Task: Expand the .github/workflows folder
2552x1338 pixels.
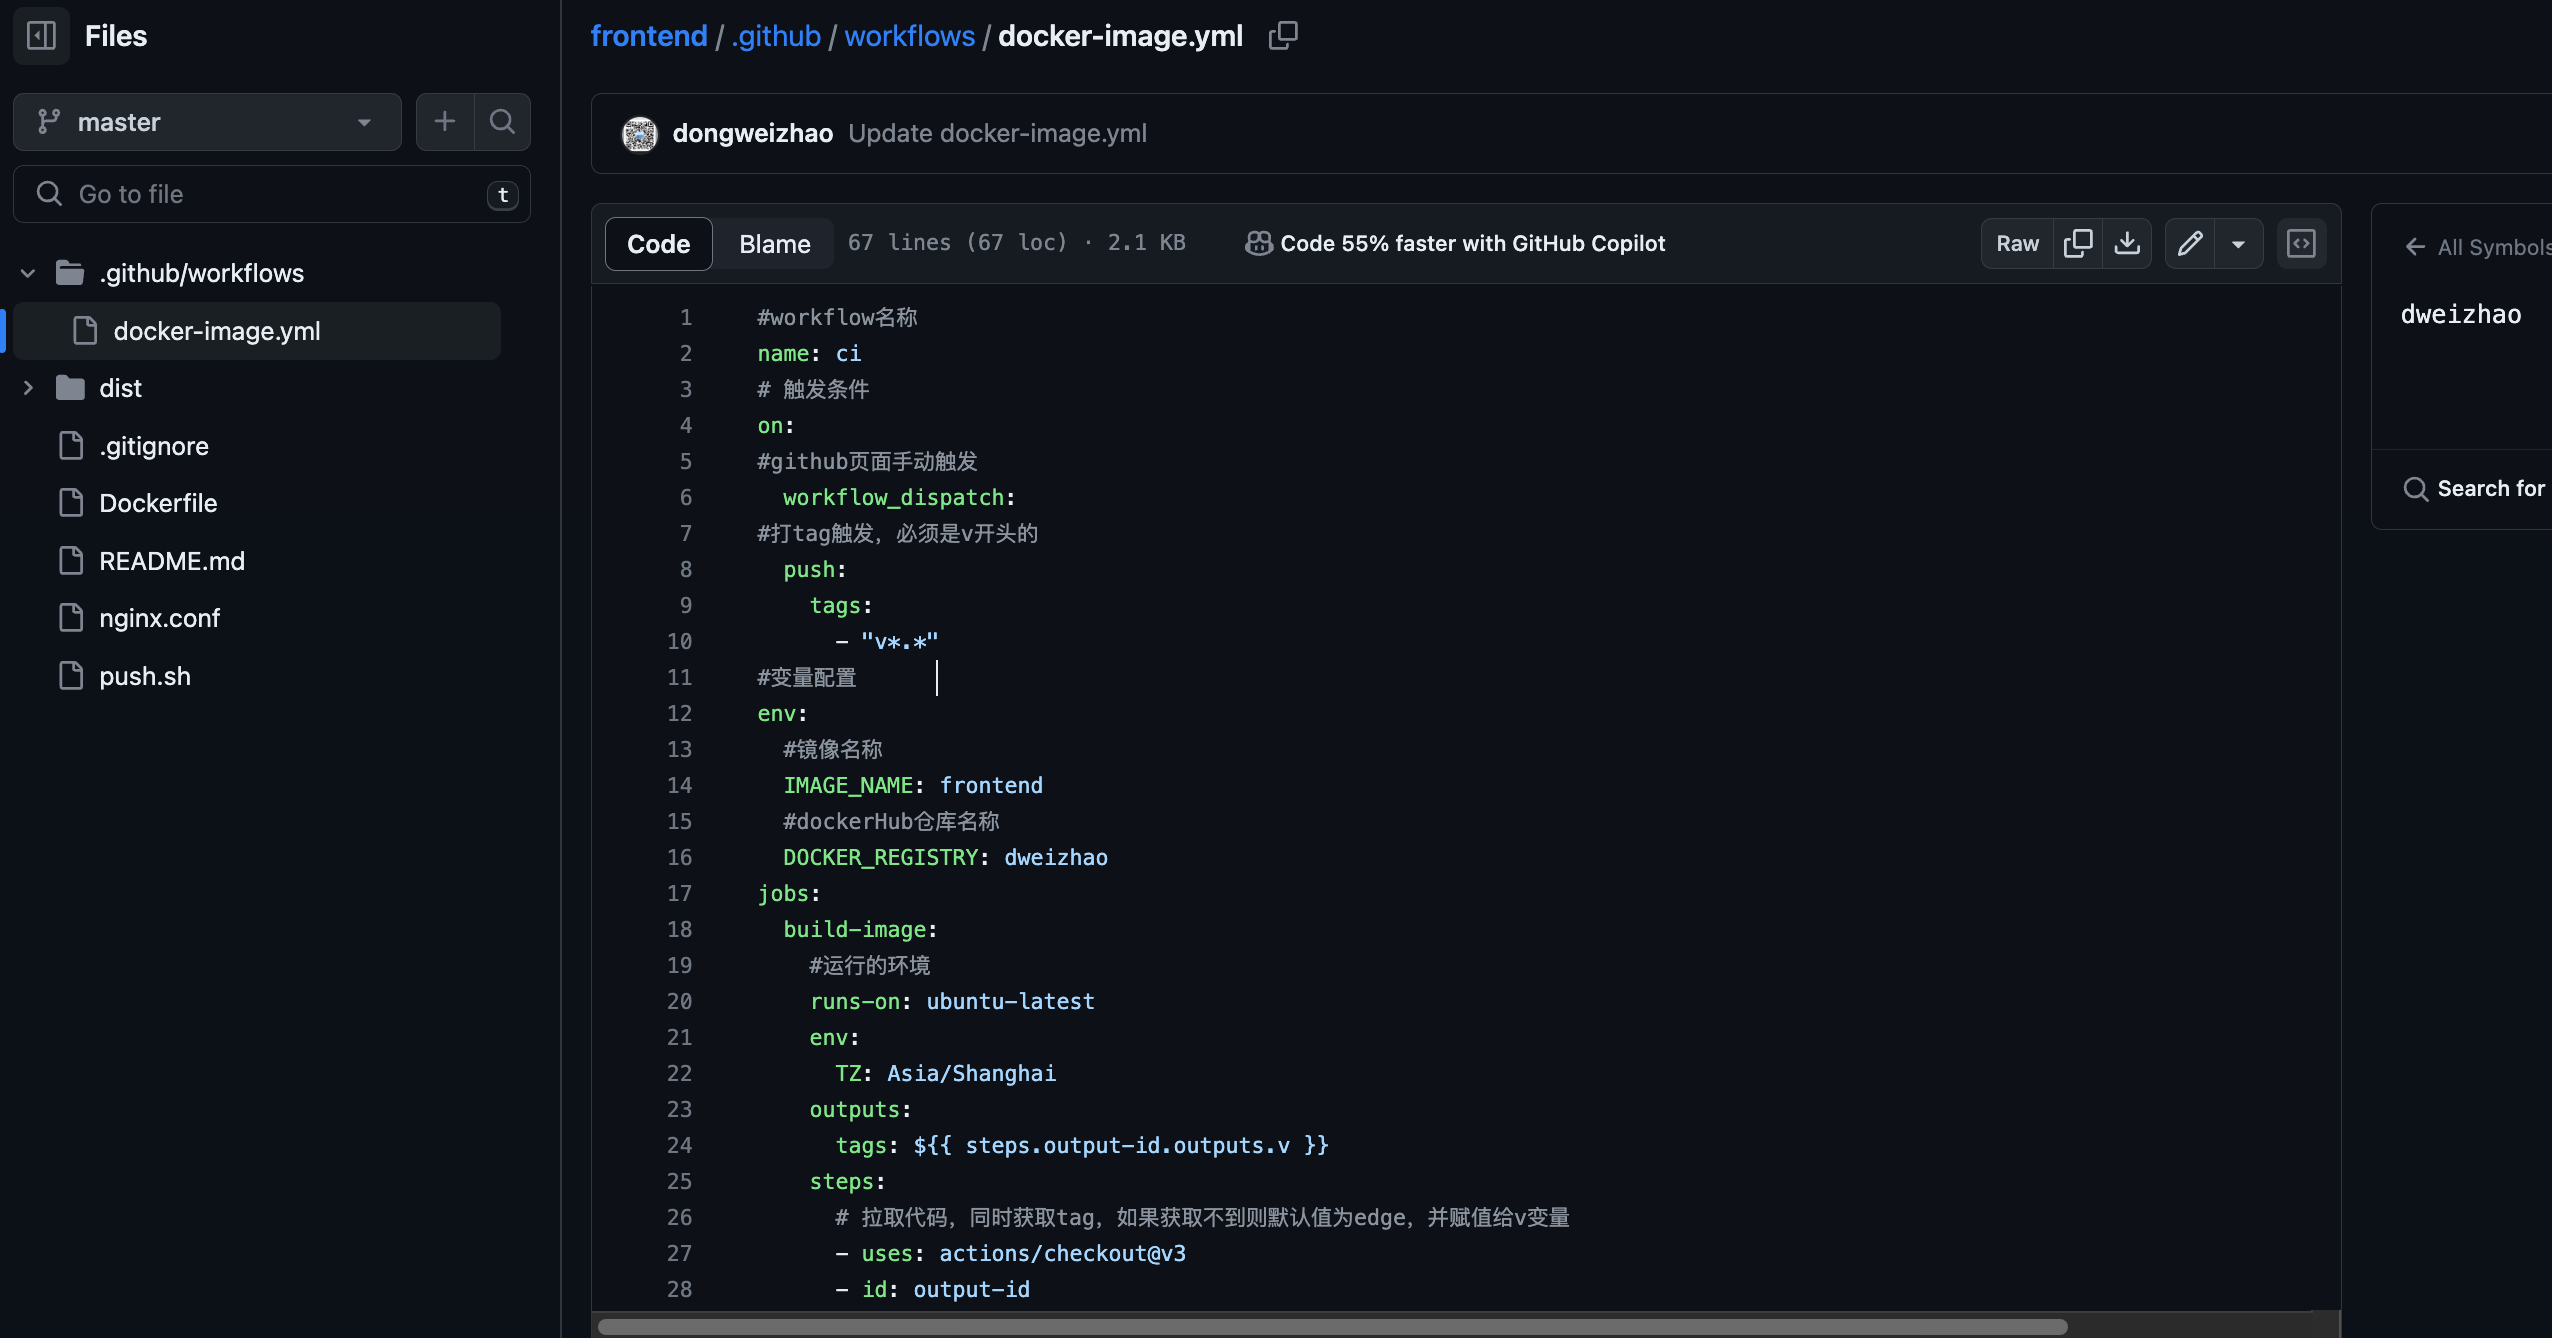Action: pos(25,272)
